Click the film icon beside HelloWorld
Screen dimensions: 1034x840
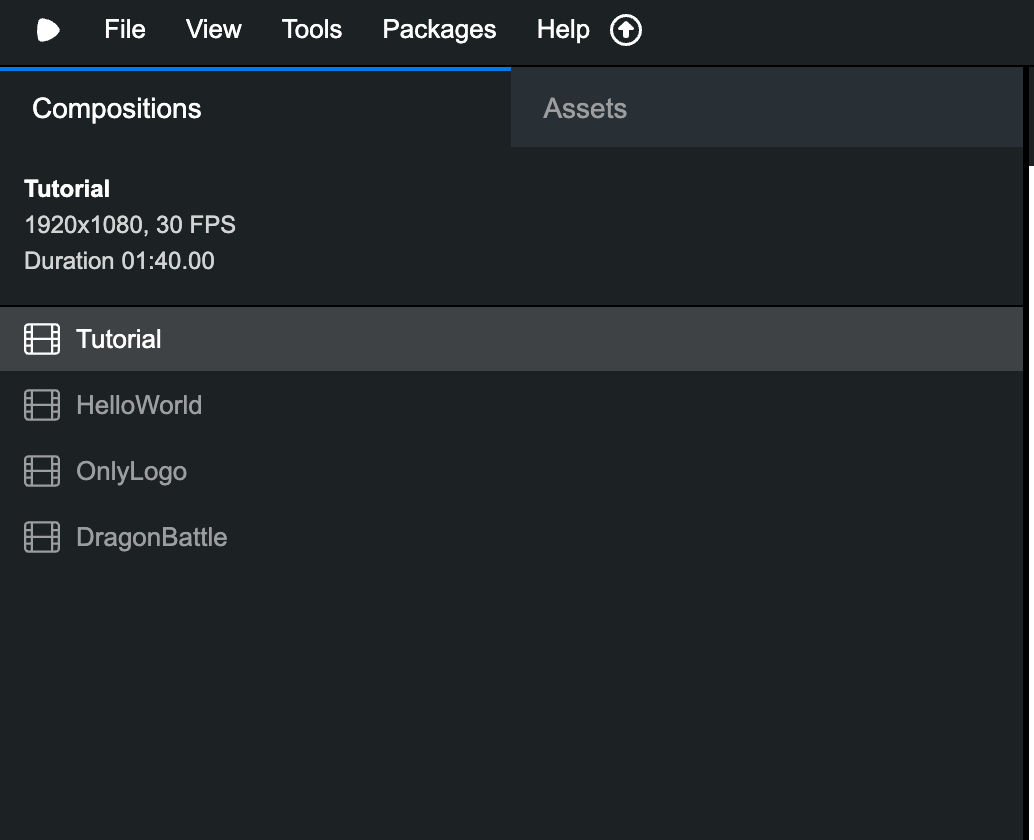click(42, 405)
